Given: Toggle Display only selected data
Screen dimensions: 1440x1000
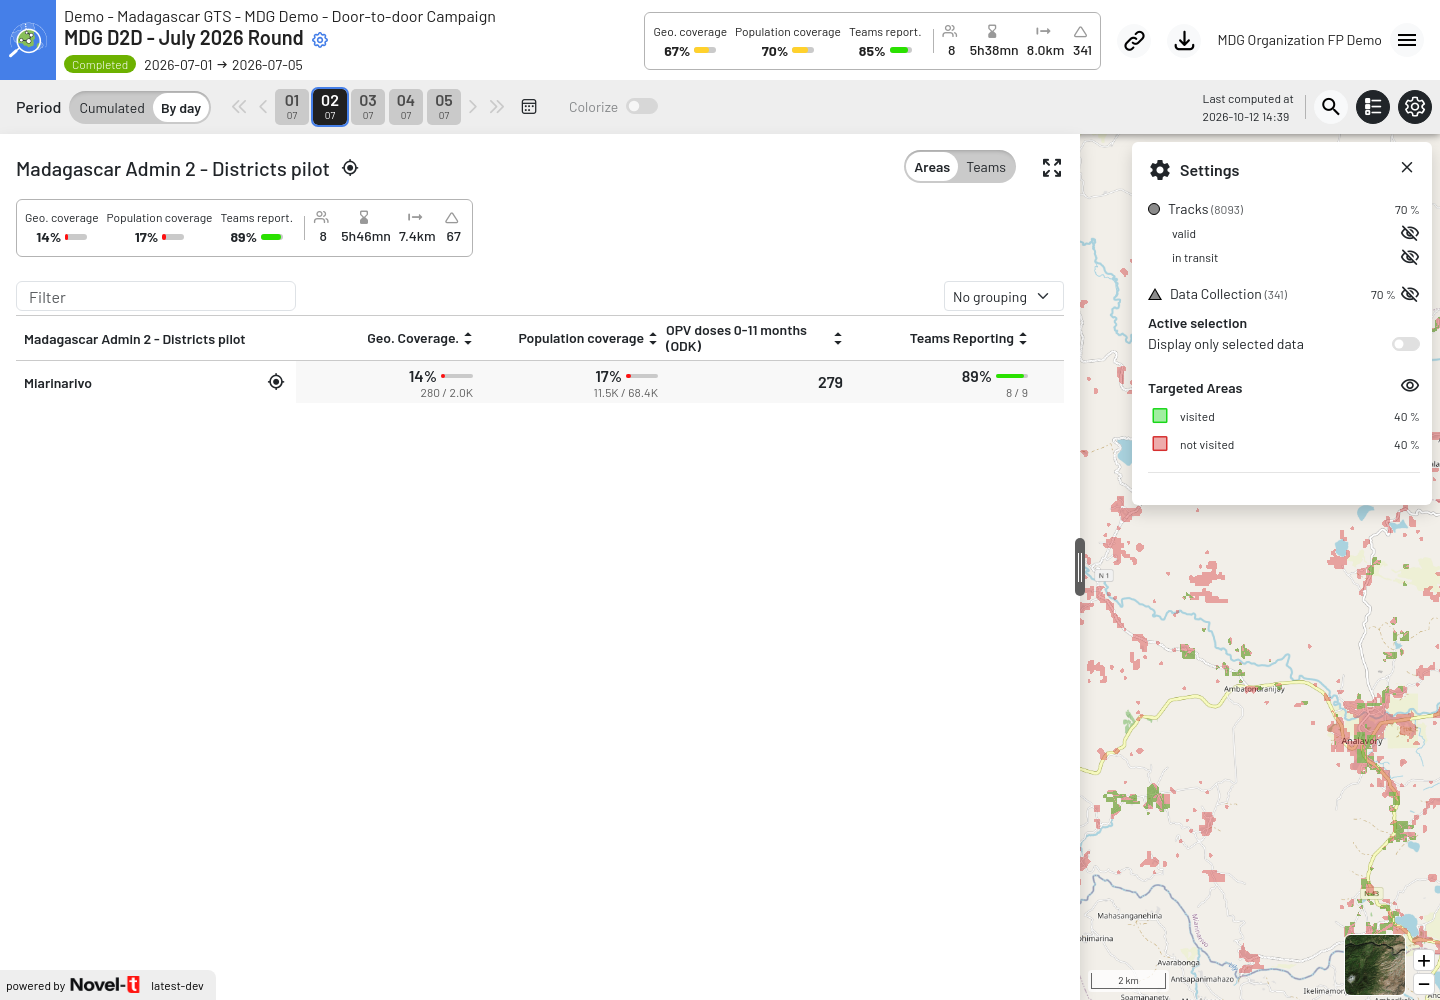Looking at the screenshot, I should point(1406,344).
